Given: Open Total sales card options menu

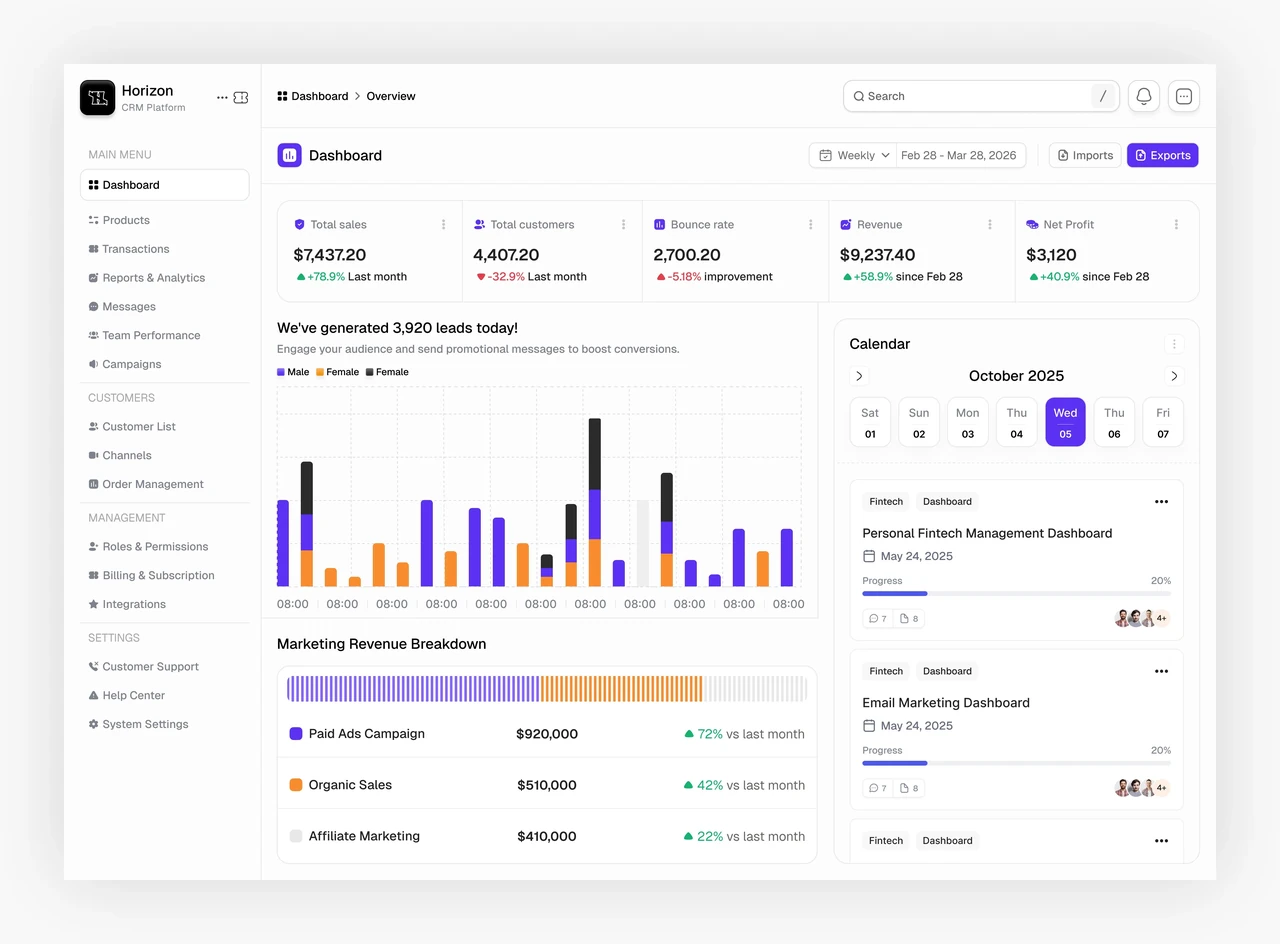Looking at the screenshot, I should tap(444, 225).
